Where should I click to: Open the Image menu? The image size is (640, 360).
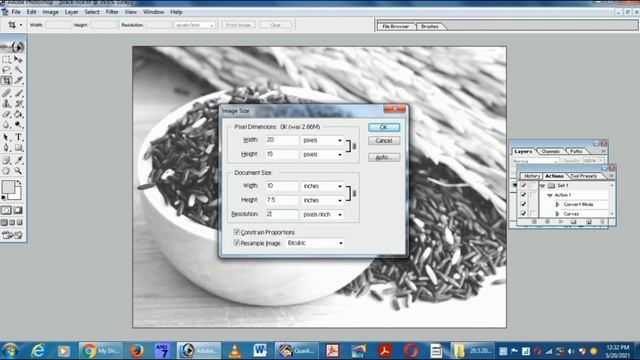[x=51, y=12]
